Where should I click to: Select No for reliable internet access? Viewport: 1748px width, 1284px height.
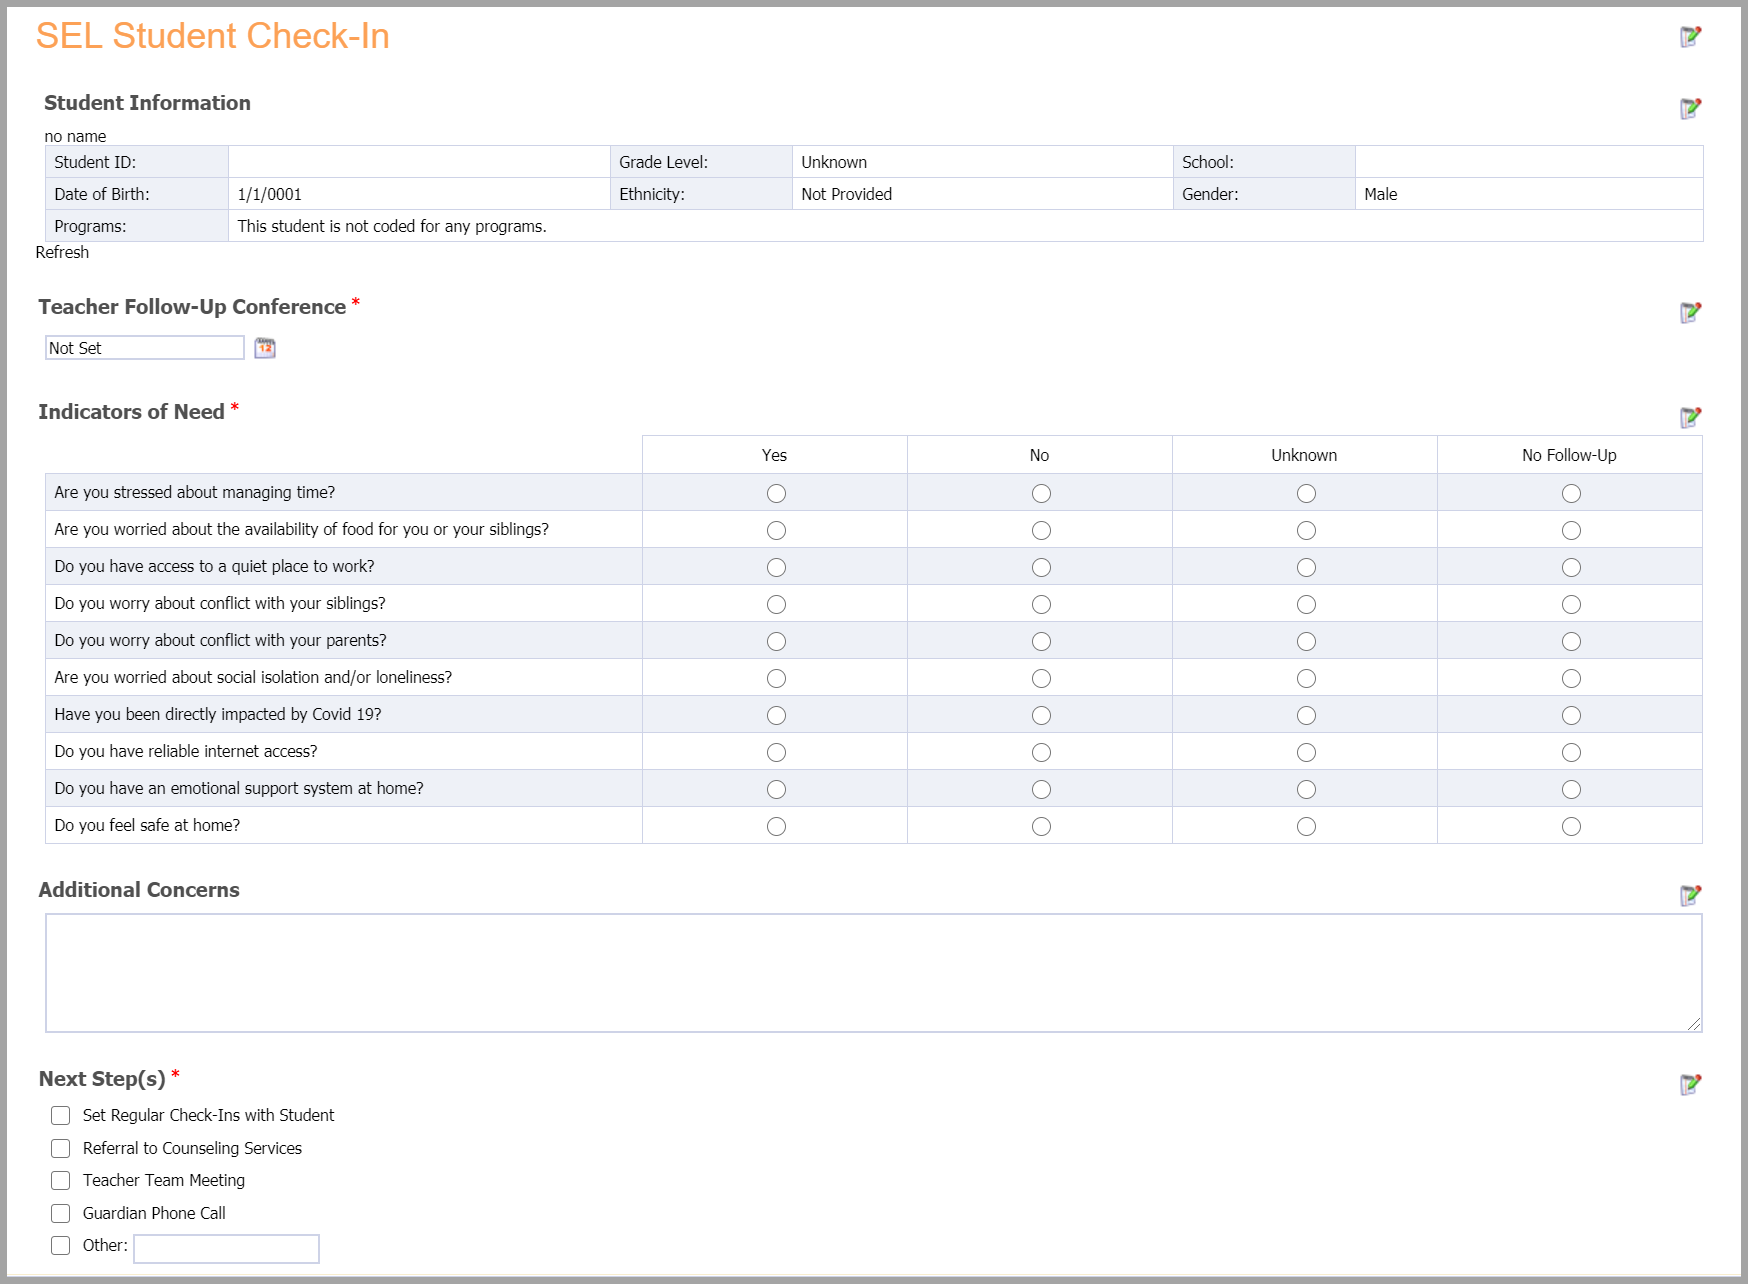pos(1041,752)
